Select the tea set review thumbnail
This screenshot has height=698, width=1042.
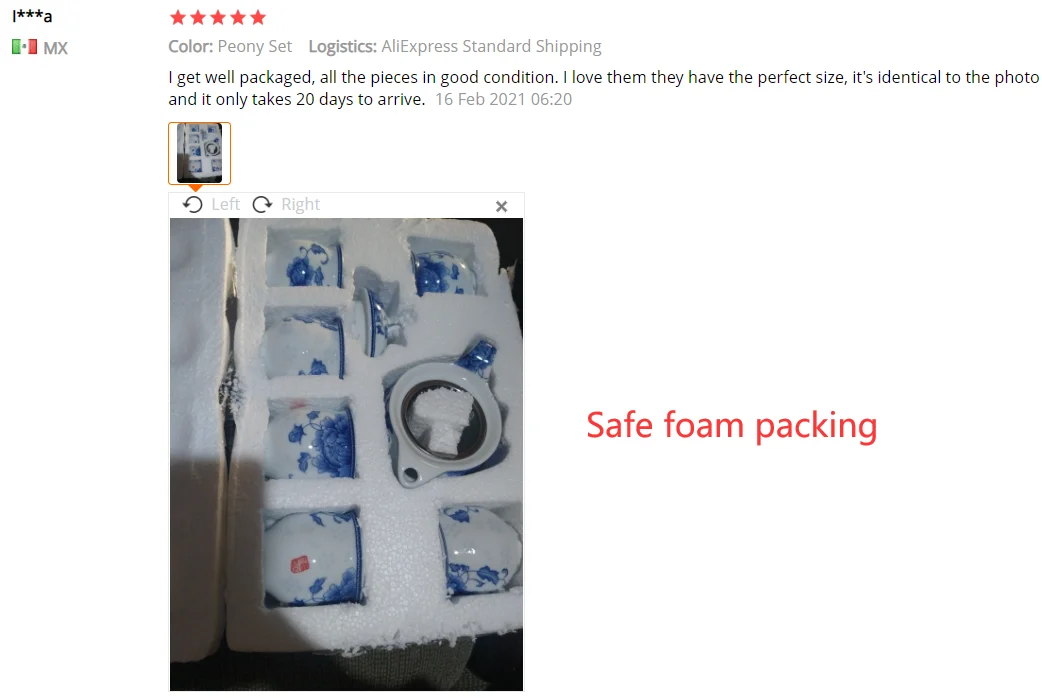199,153
